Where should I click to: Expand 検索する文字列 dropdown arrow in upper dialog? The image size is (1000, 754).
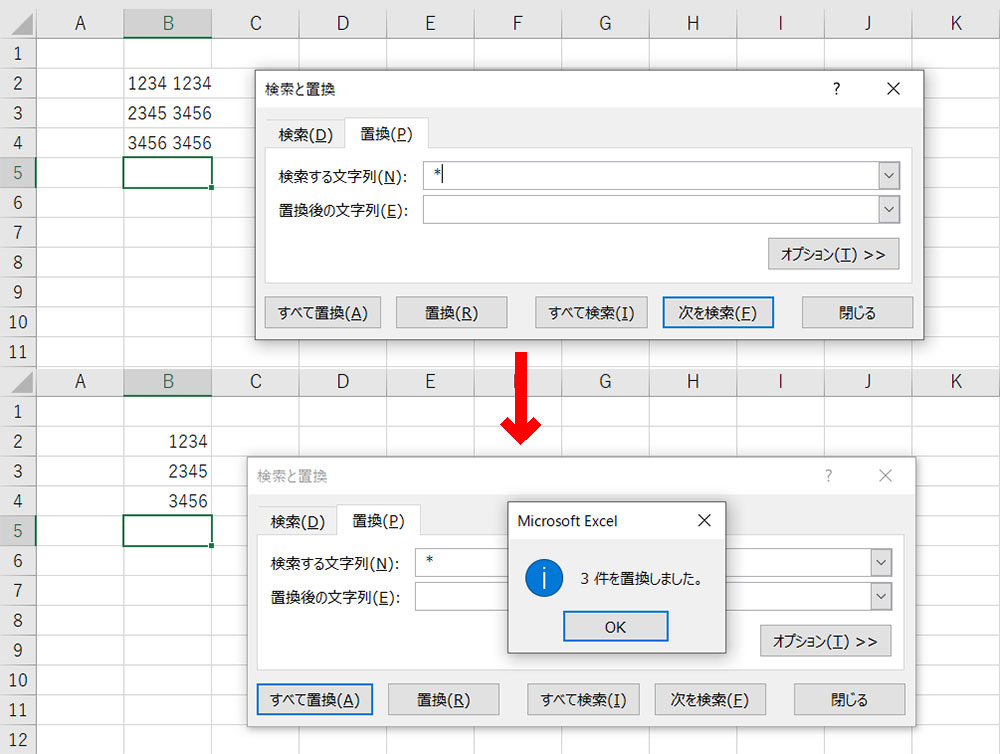pos(889,176)
